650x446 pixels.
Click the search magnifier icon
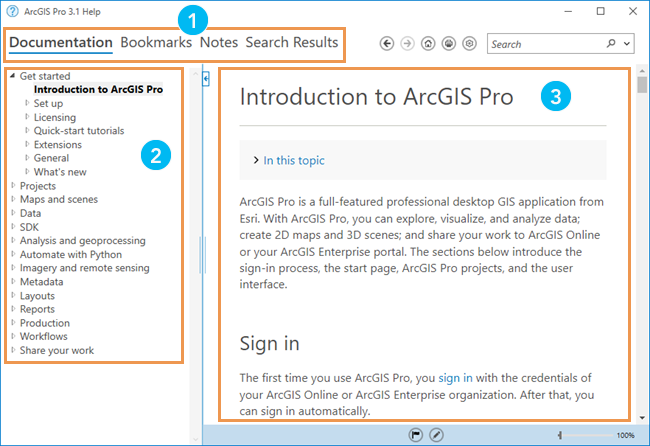(x=611, y=44)
